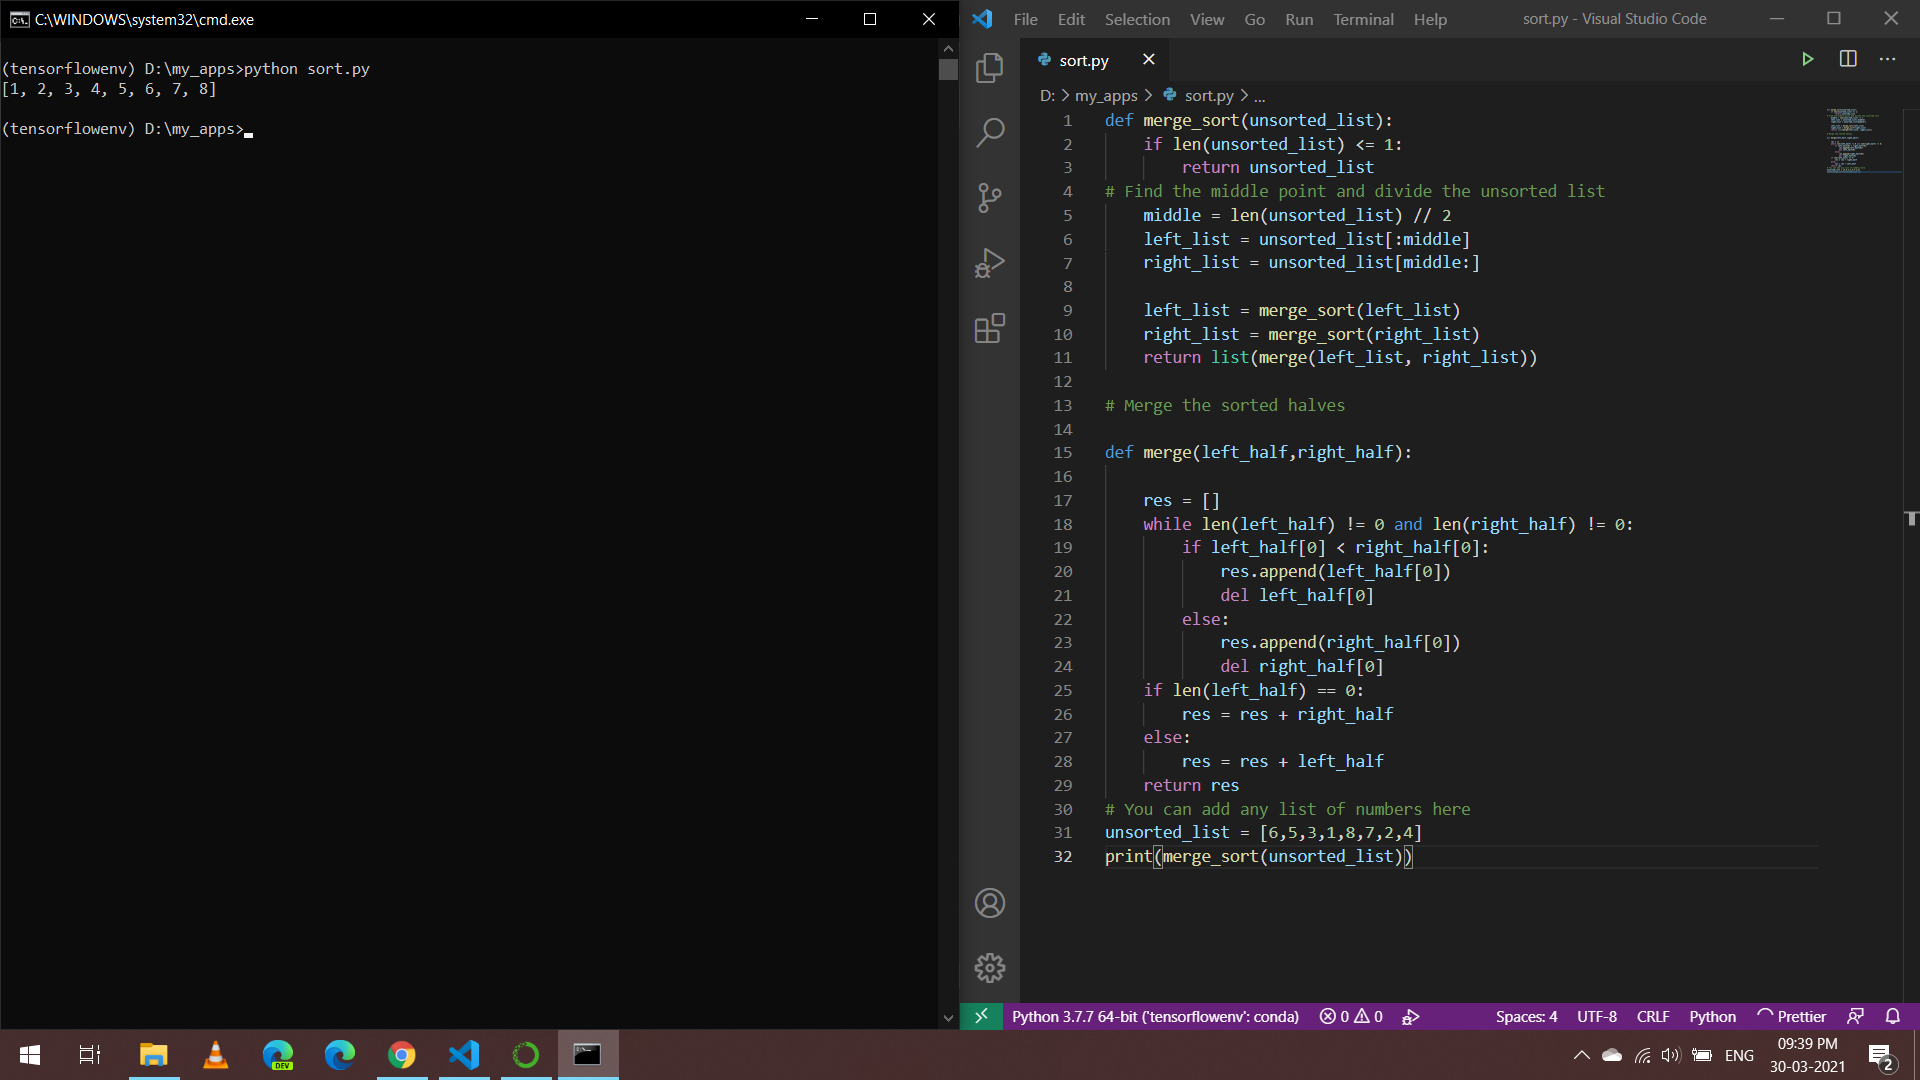This screenshot has width=1920, height=1080.
Task: Open the Run and Debug view
Action: point(989,263)
